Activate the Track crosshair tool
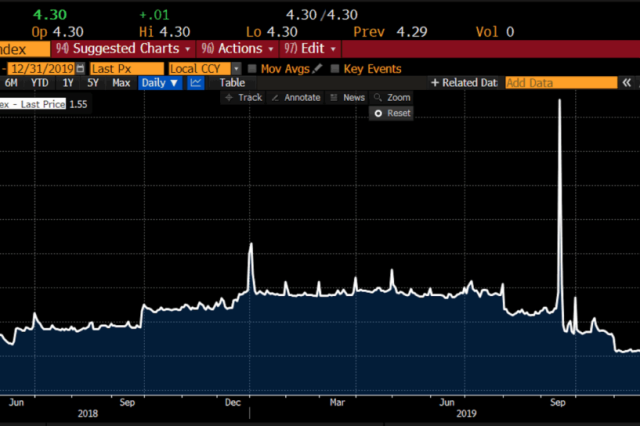The image size is (640, 426). [x=243, y=98]
